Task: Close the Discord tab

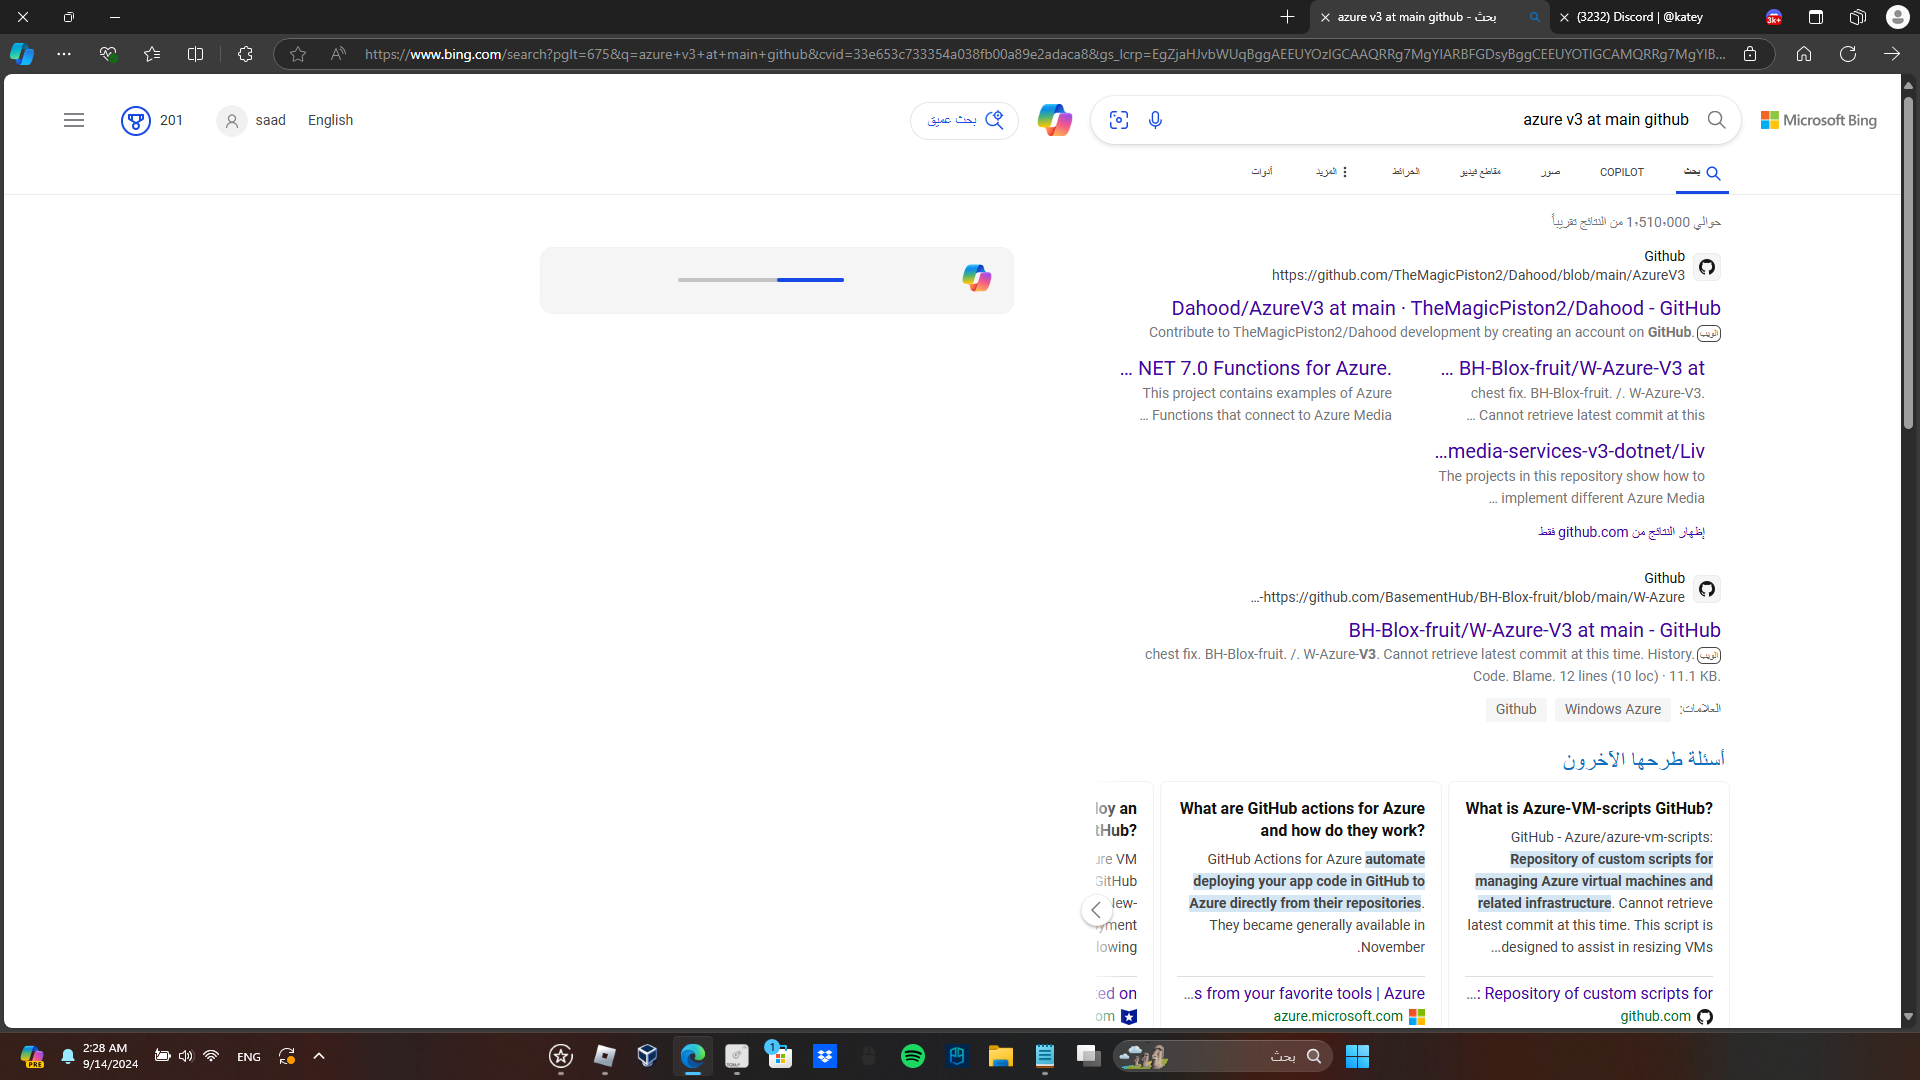Action: (1565, 17)
